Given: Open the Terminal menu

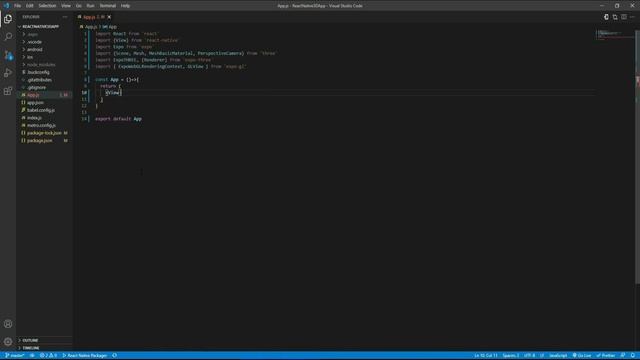Looking at the screenshot, I should coord(108,6).
